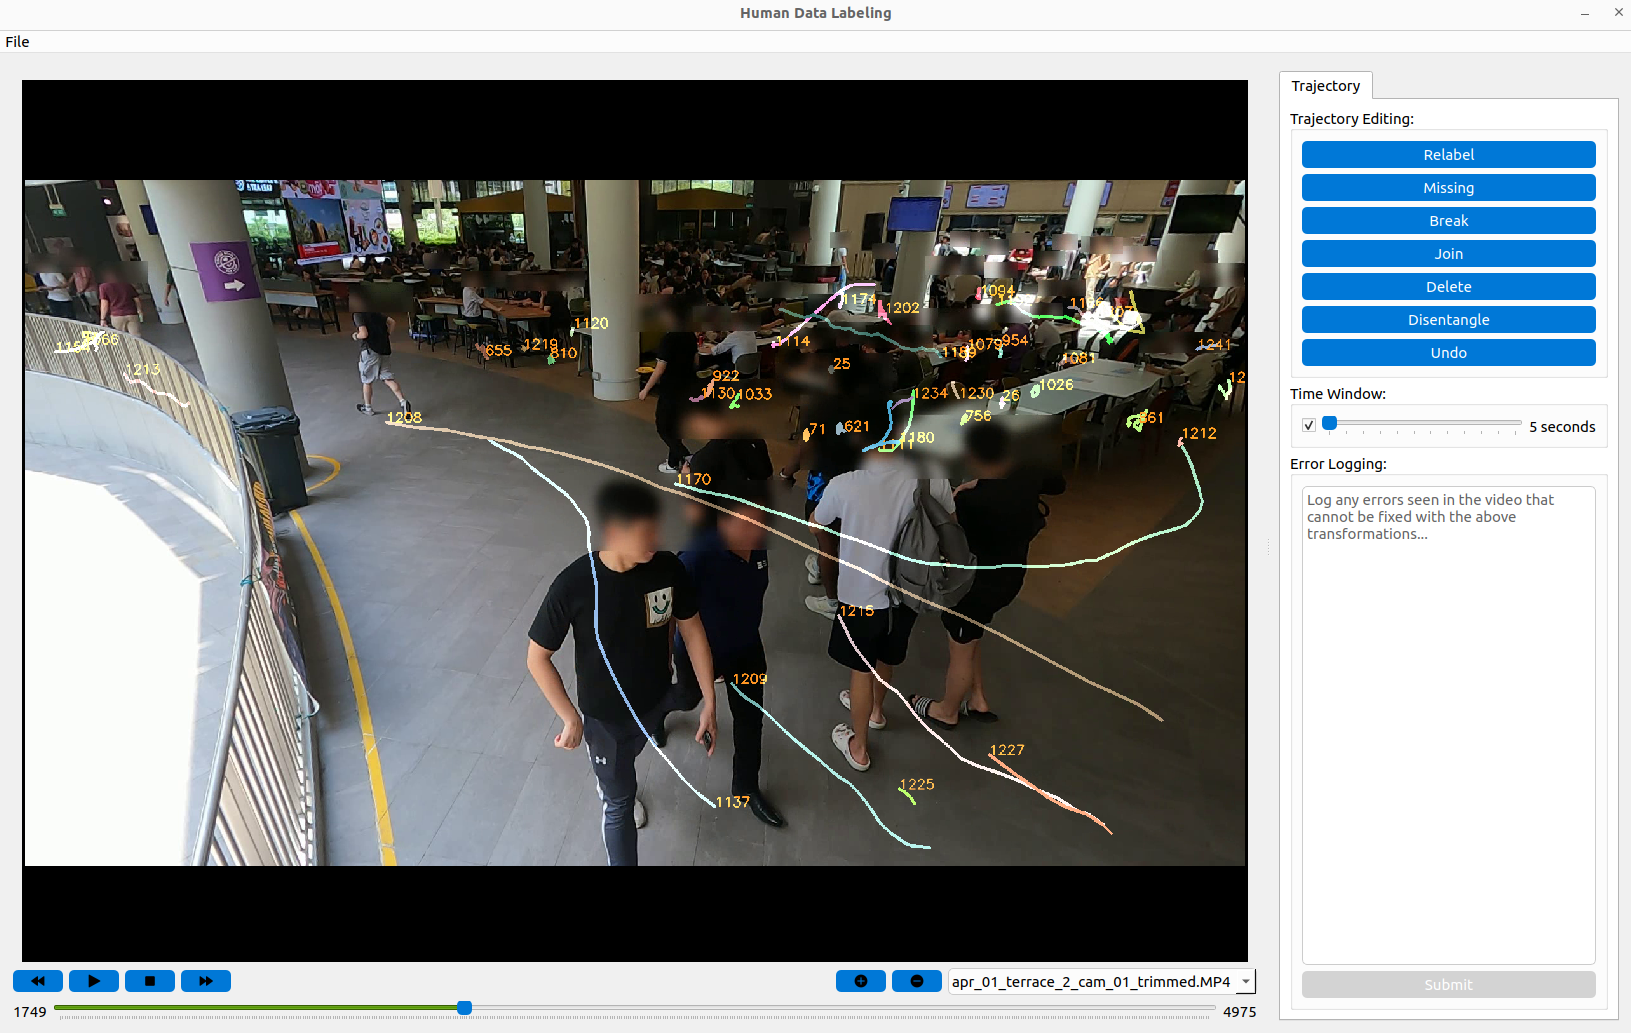Click the video frame timeline slider handle
Image resolution: width=1631 pixels, height=1033 pixels.
(464, 1008)
